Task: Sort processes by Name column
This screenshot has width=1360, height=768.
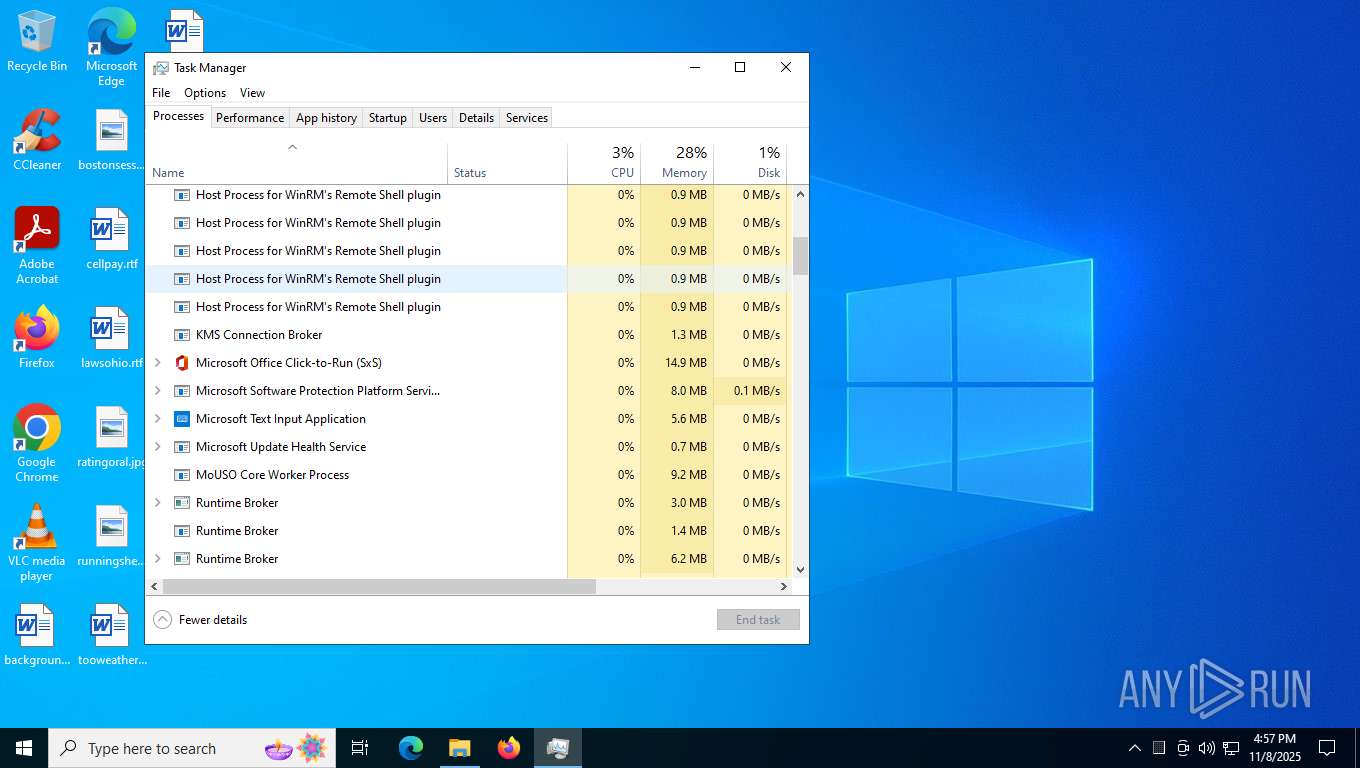Action: 297,164
